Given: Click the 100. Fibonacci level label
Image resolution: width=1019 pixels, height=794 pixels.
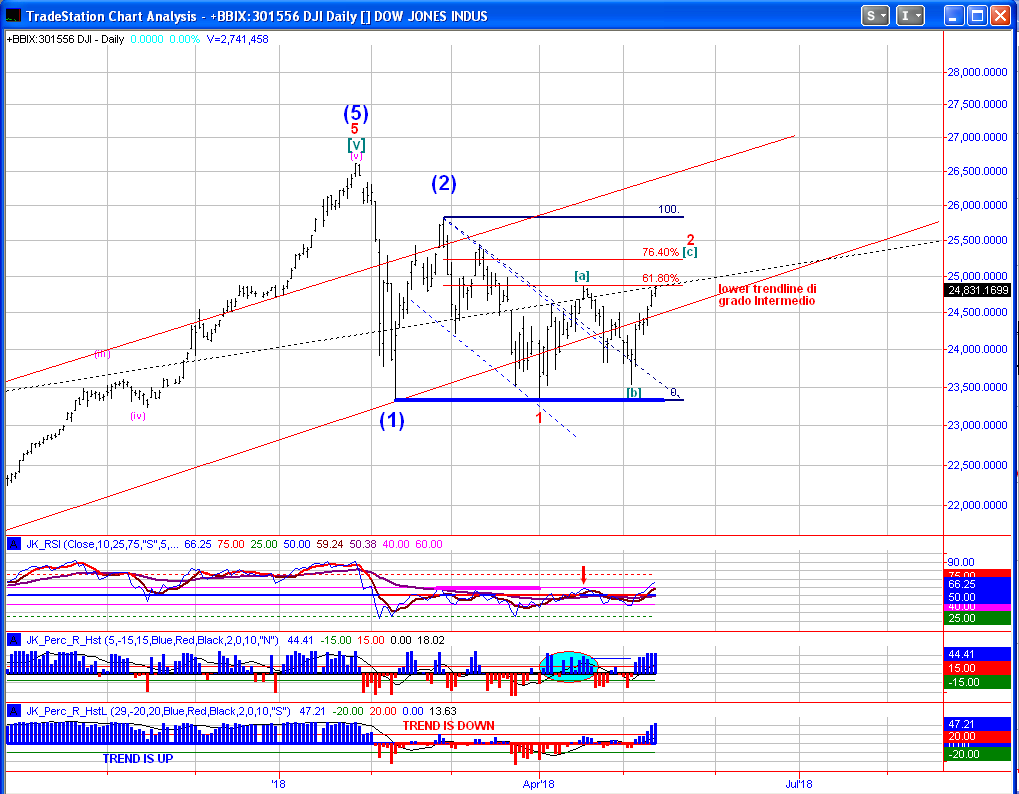Looking at the screenshot, I should [669, 209].
